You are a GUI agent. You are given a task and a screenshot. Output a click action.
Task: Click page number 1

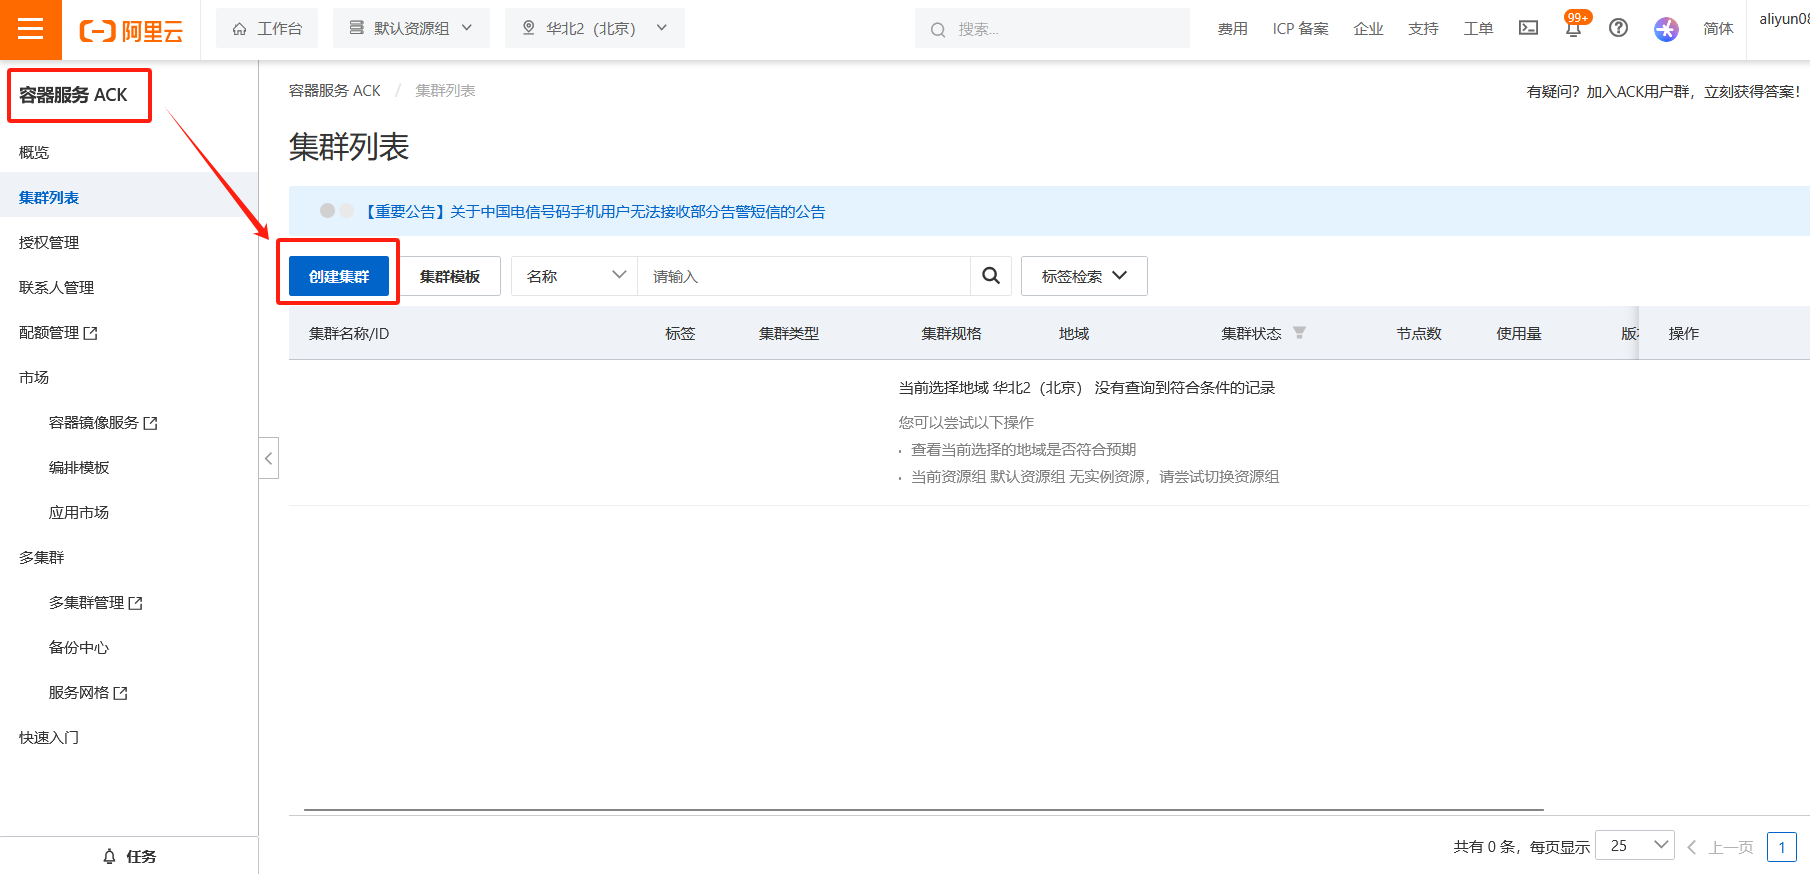[1781, 847]
